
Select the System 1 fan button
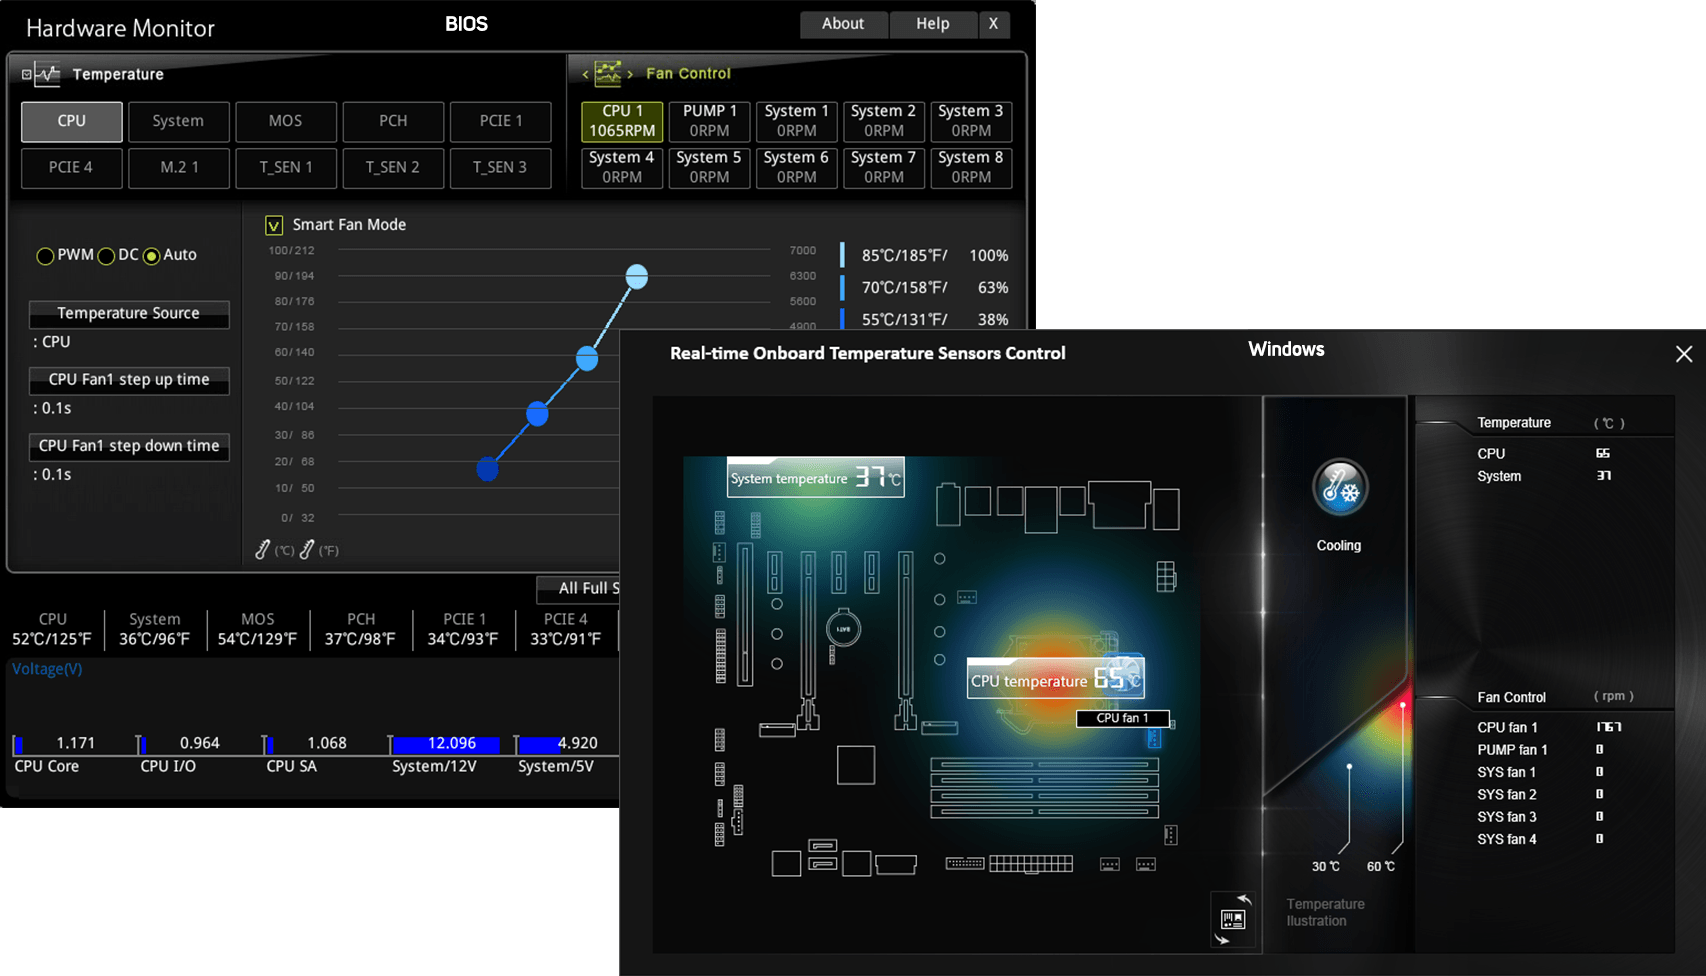pos(797,121)
